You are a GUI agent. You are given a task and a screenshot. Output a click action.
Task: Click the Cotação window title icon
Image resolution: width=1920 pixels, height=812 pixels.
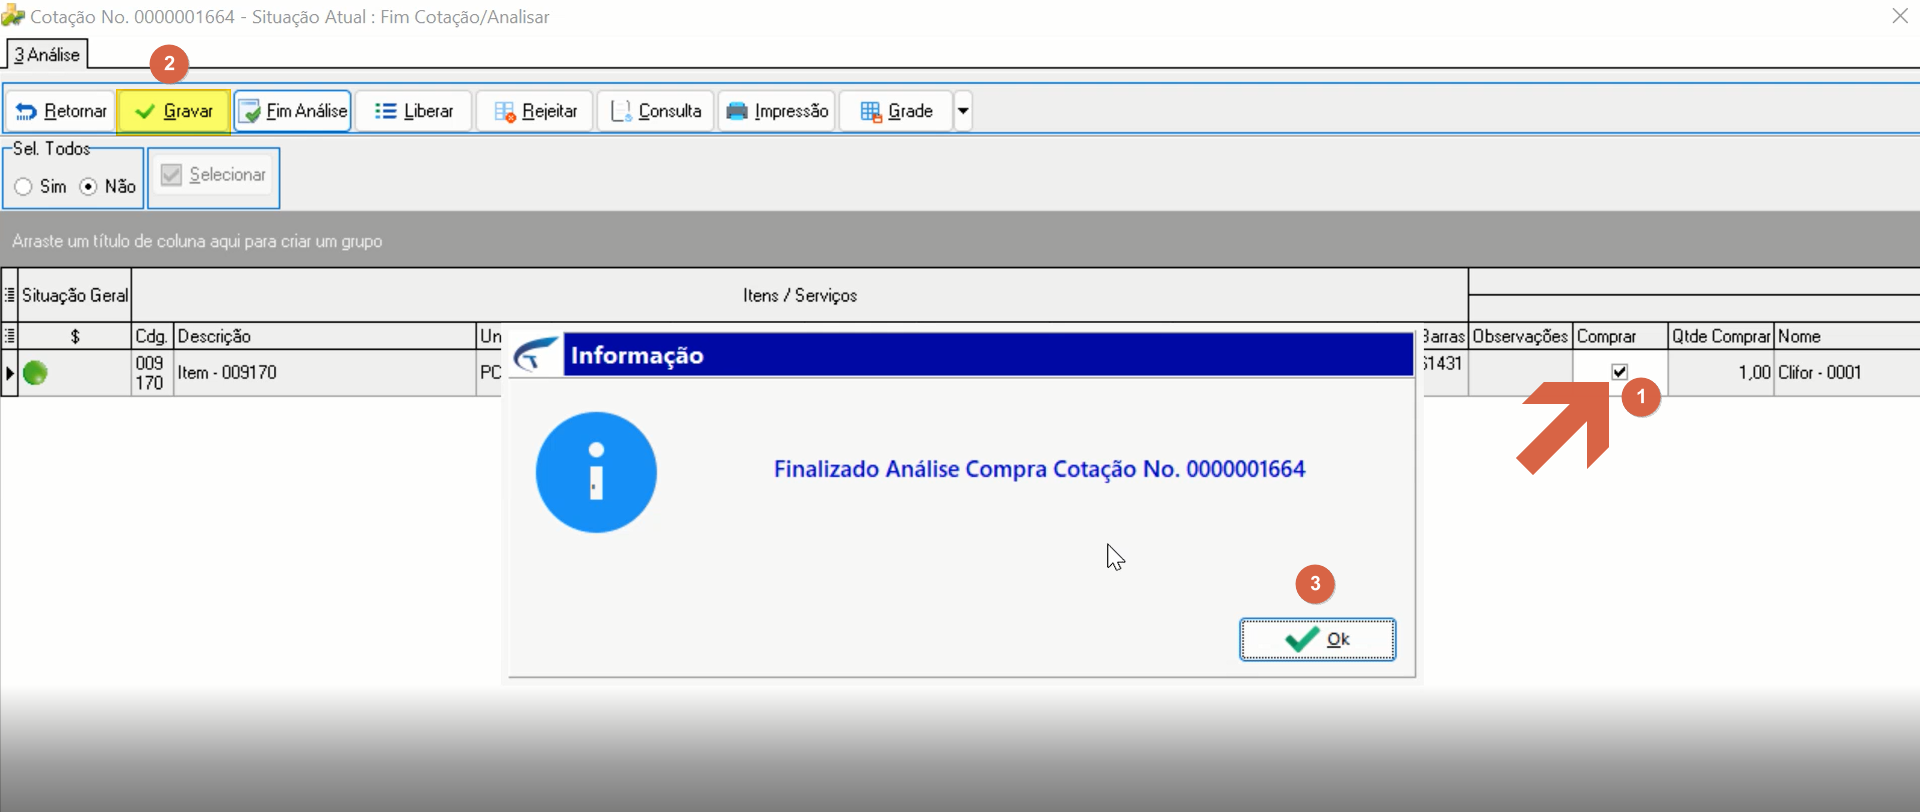click(x=13, y=15)
